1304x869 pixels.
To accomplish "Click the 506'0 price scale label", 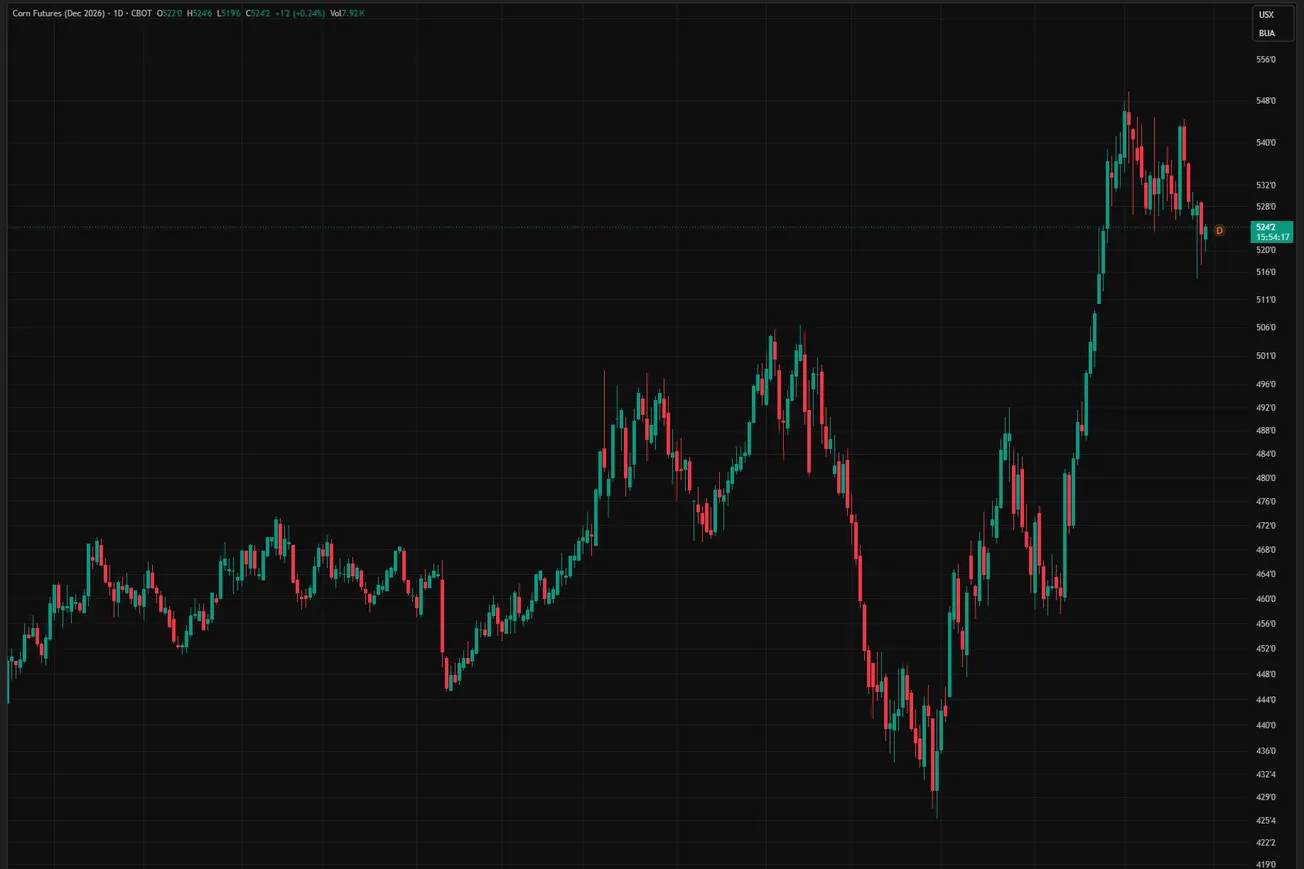I will (x=1265, y=328).
